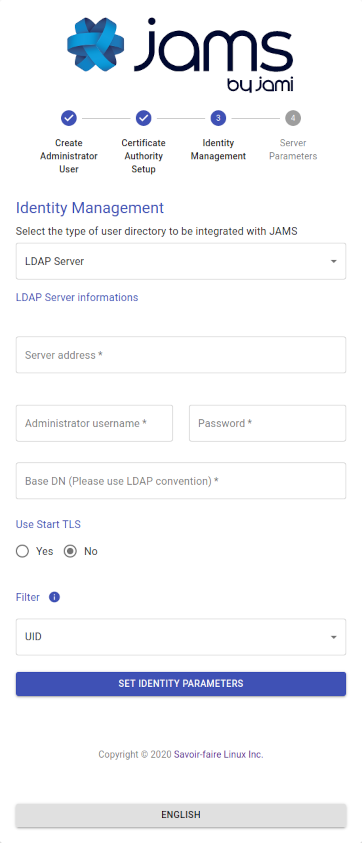Click the Filter label text
This screenshot has height=843, width=362.
point(27,597)
